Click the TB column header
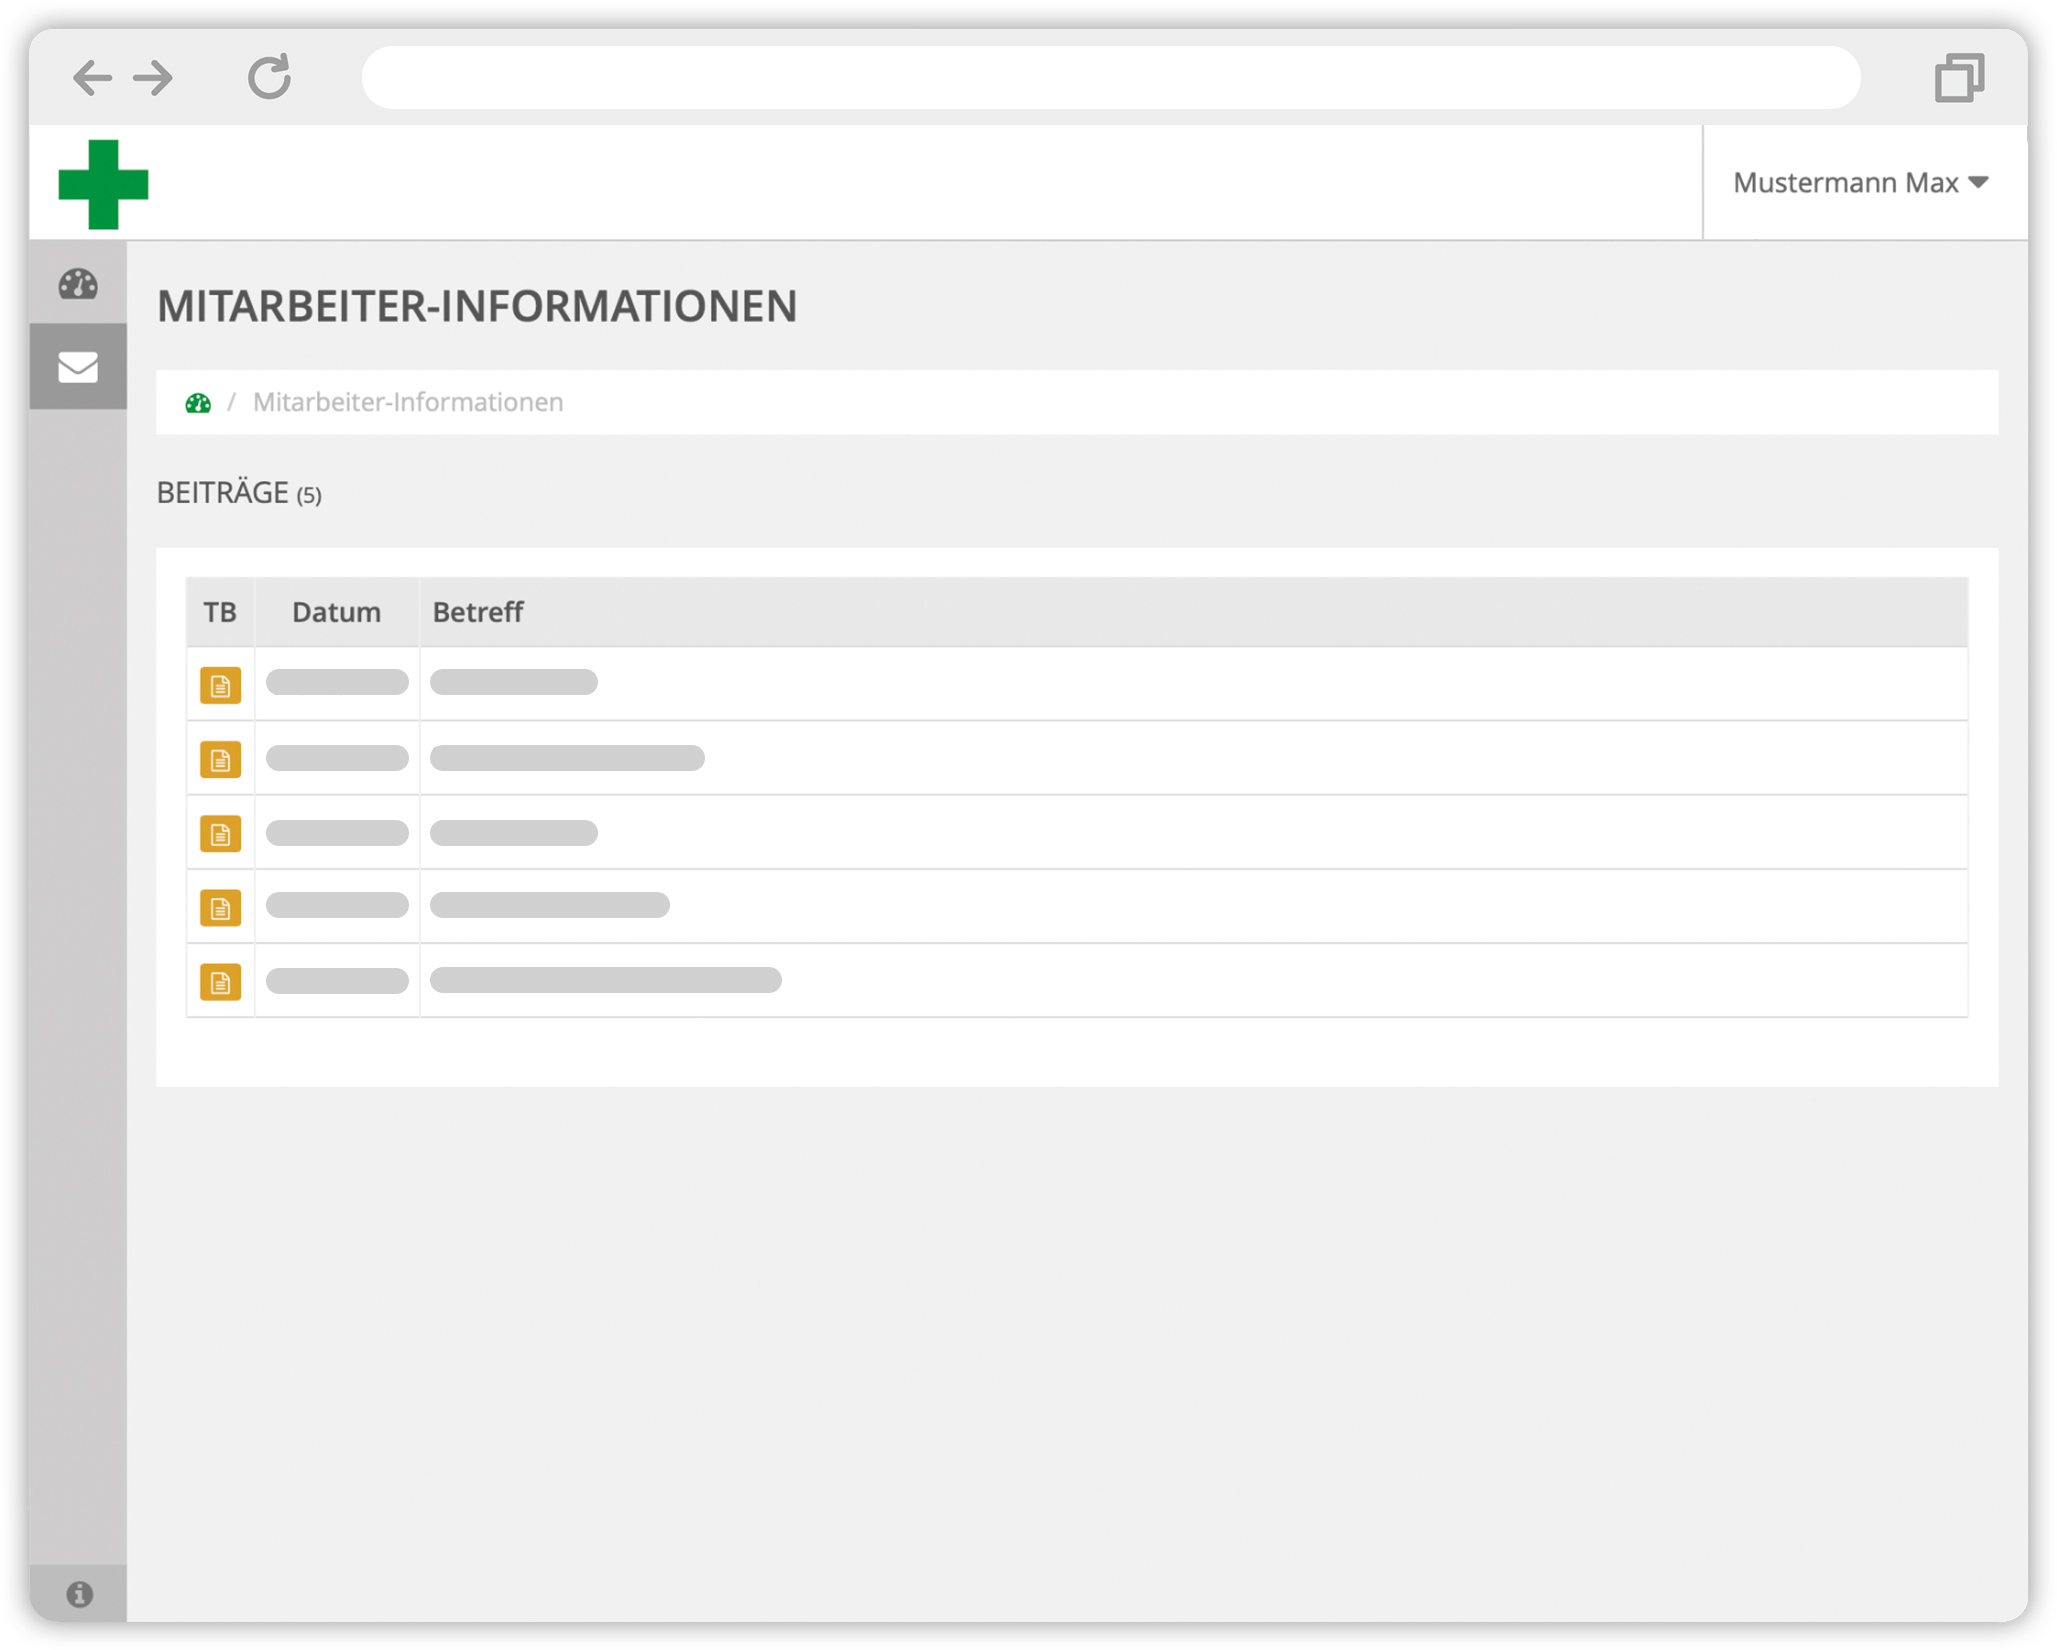Viewport: 2057px width, 1650px height. [220, 612]
